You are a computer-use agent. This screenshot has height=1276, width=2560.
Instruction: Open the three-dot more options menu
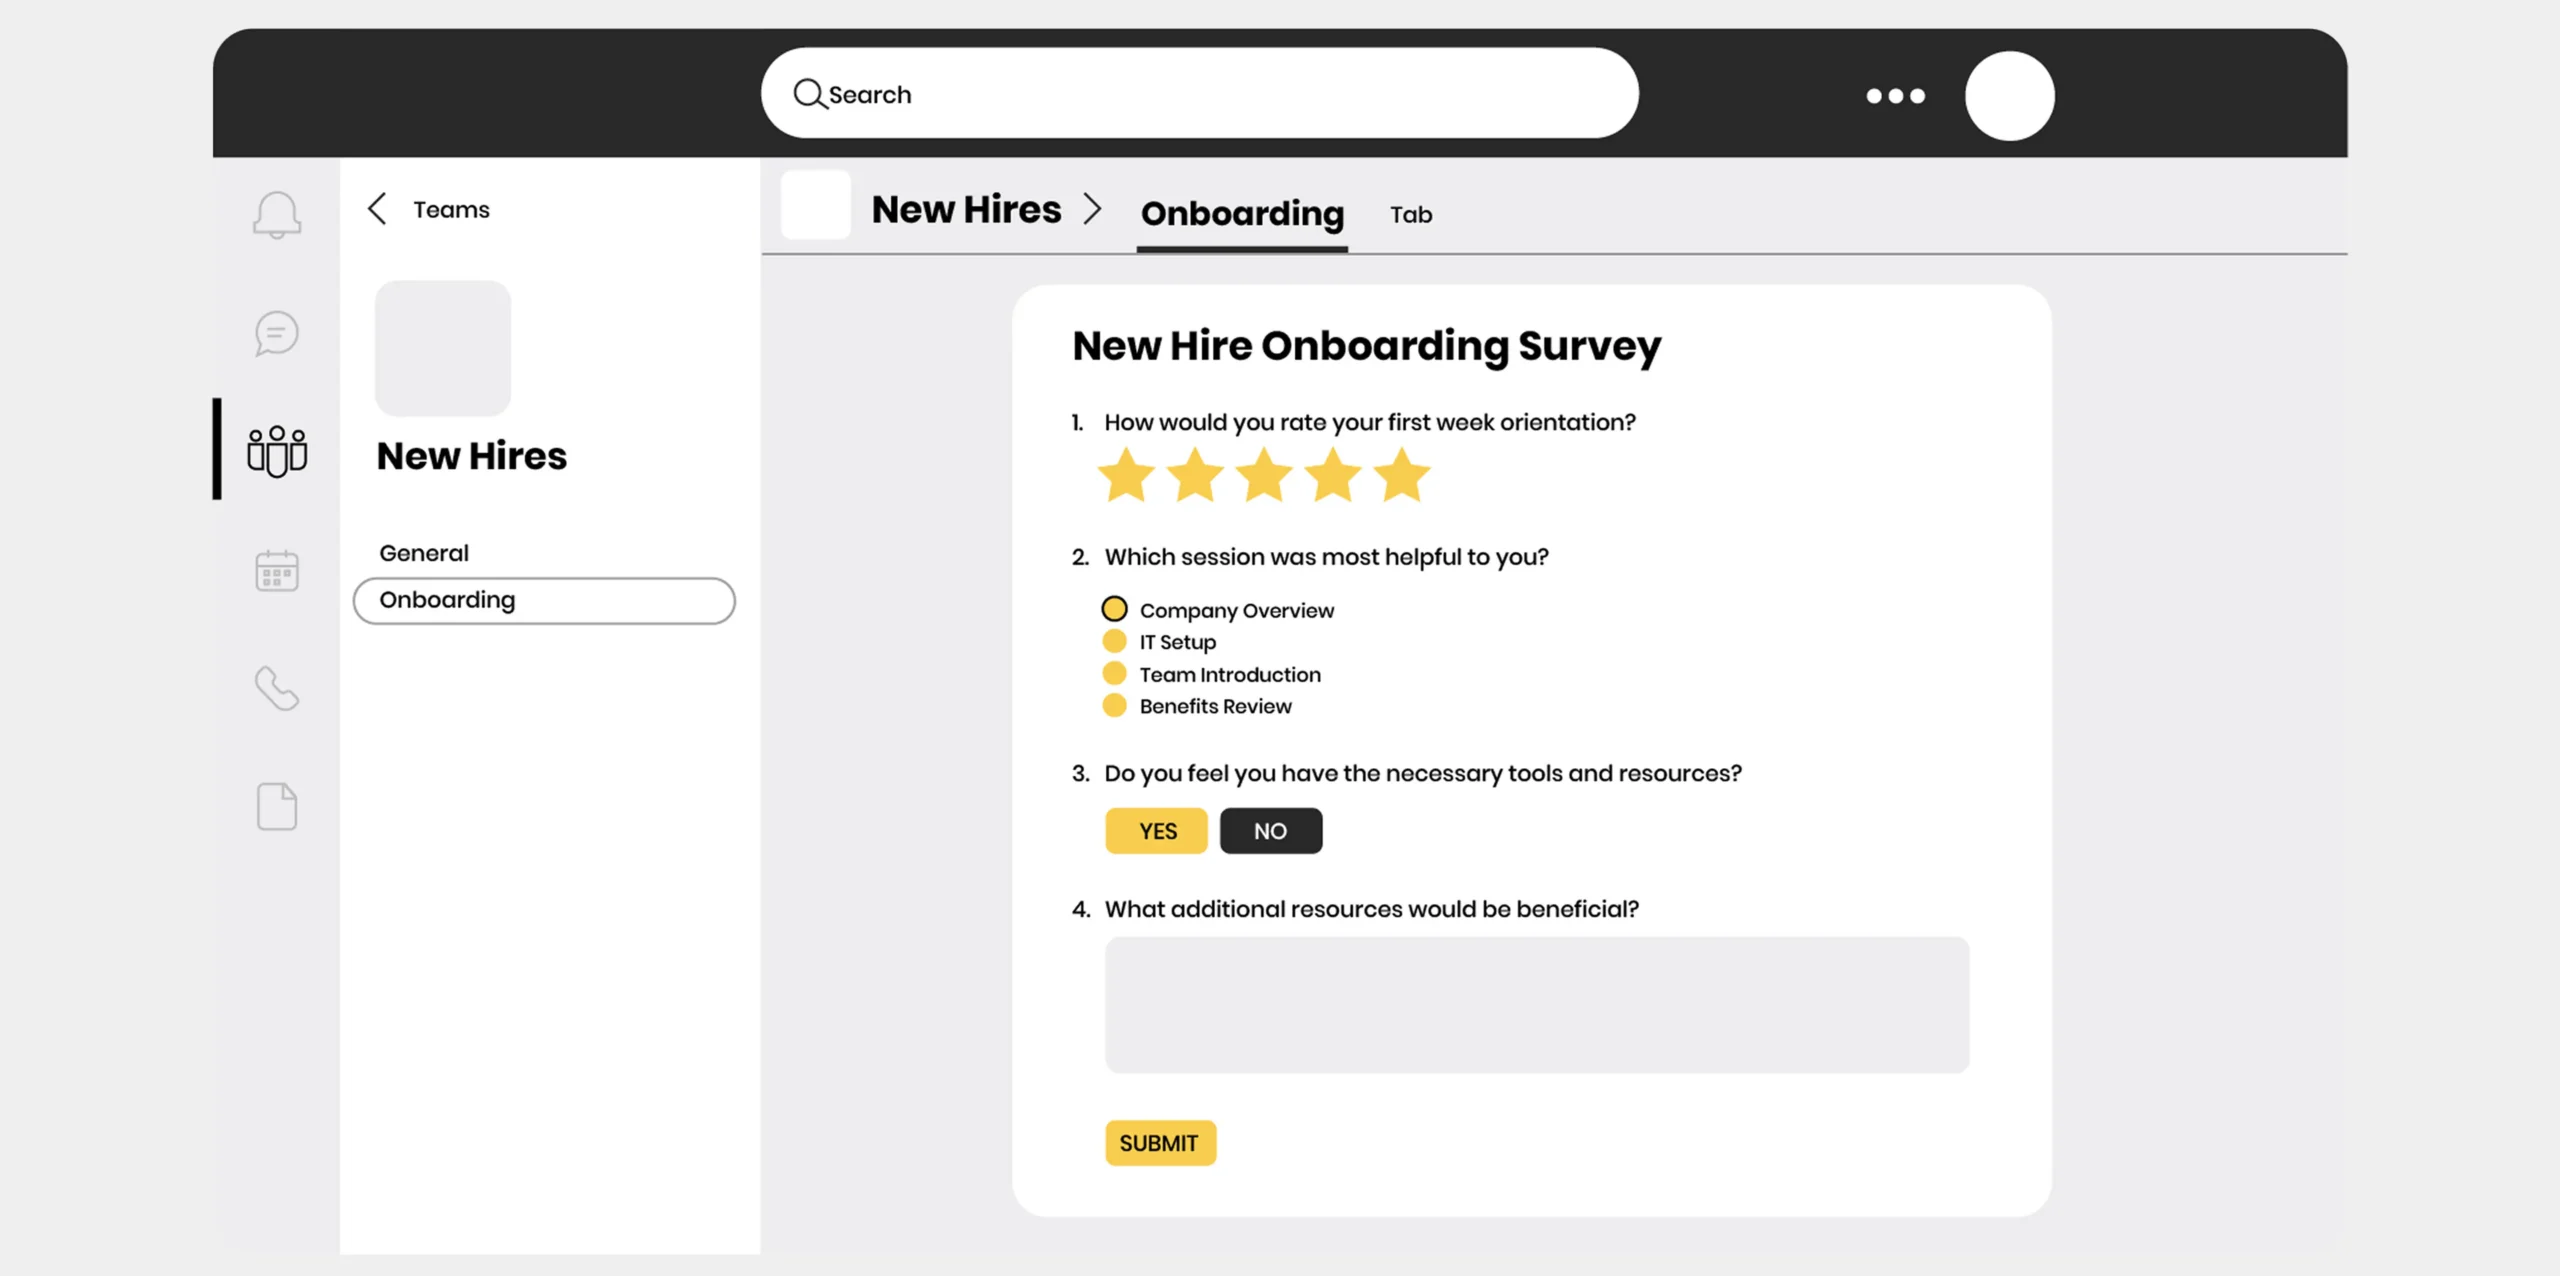1895,96
